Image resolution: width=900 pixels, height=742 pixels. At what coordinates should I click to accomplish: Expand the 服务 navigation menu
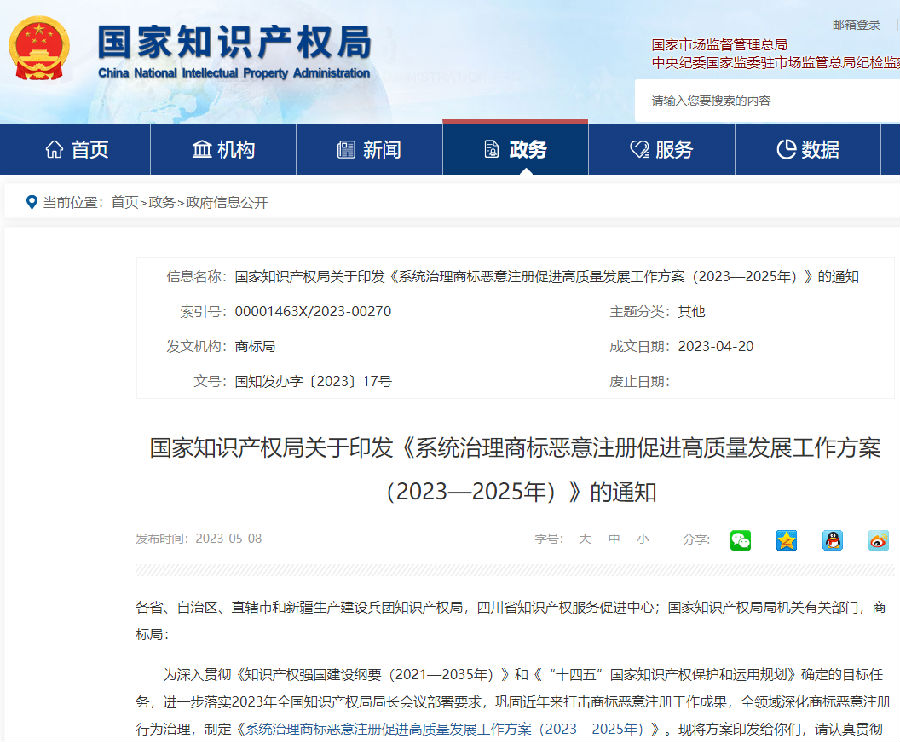[x=661, y=150]
